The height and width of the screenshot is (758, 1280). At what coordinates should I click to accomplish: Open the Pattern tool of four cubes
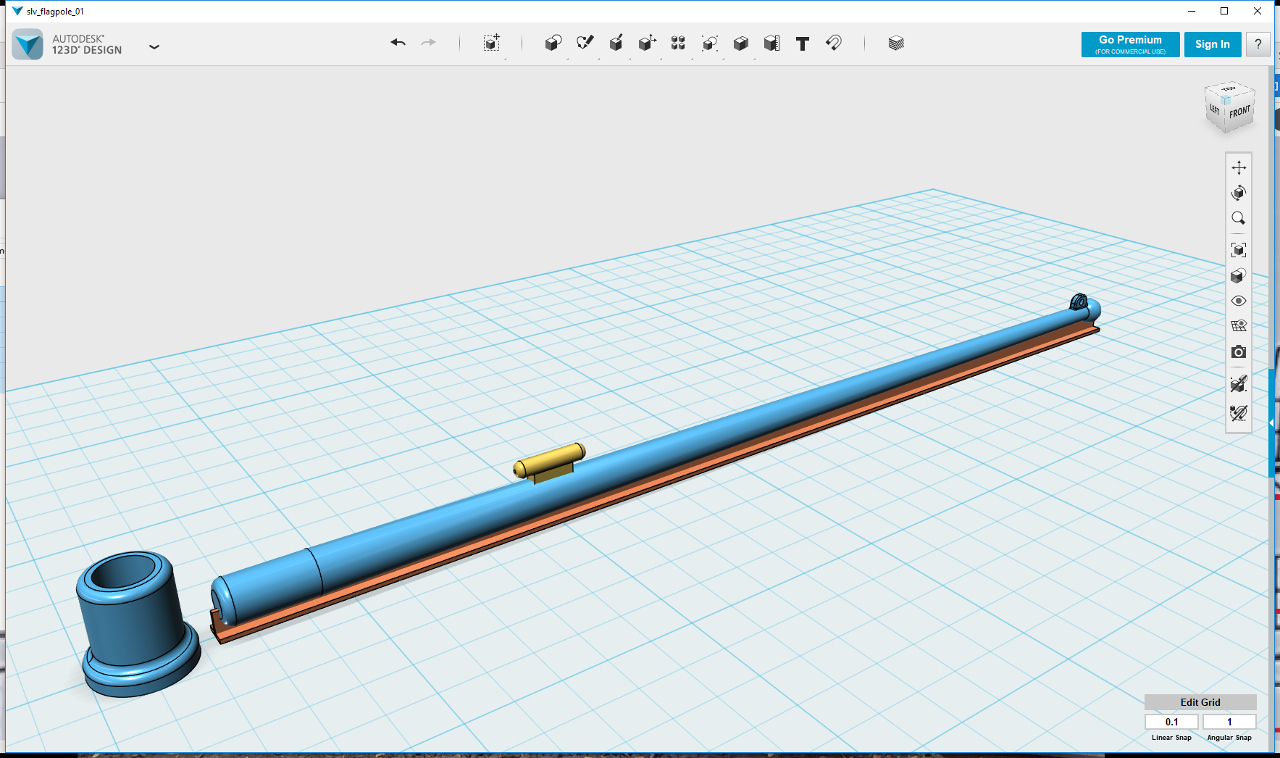(678, 43)
